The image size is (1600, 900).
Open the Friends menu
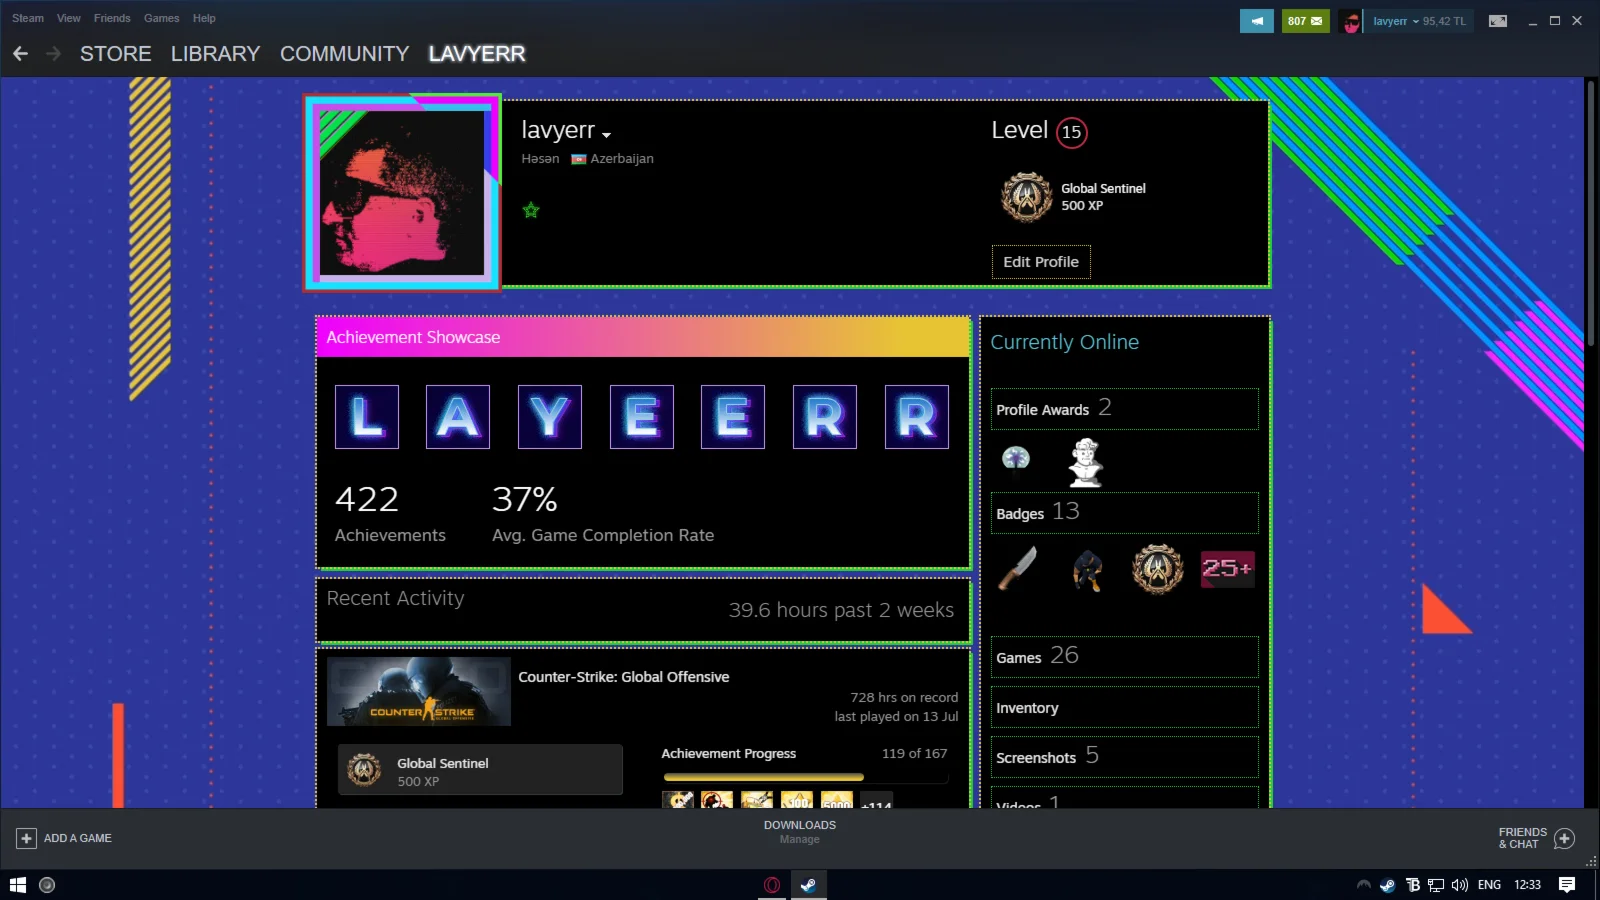point(112,18)
